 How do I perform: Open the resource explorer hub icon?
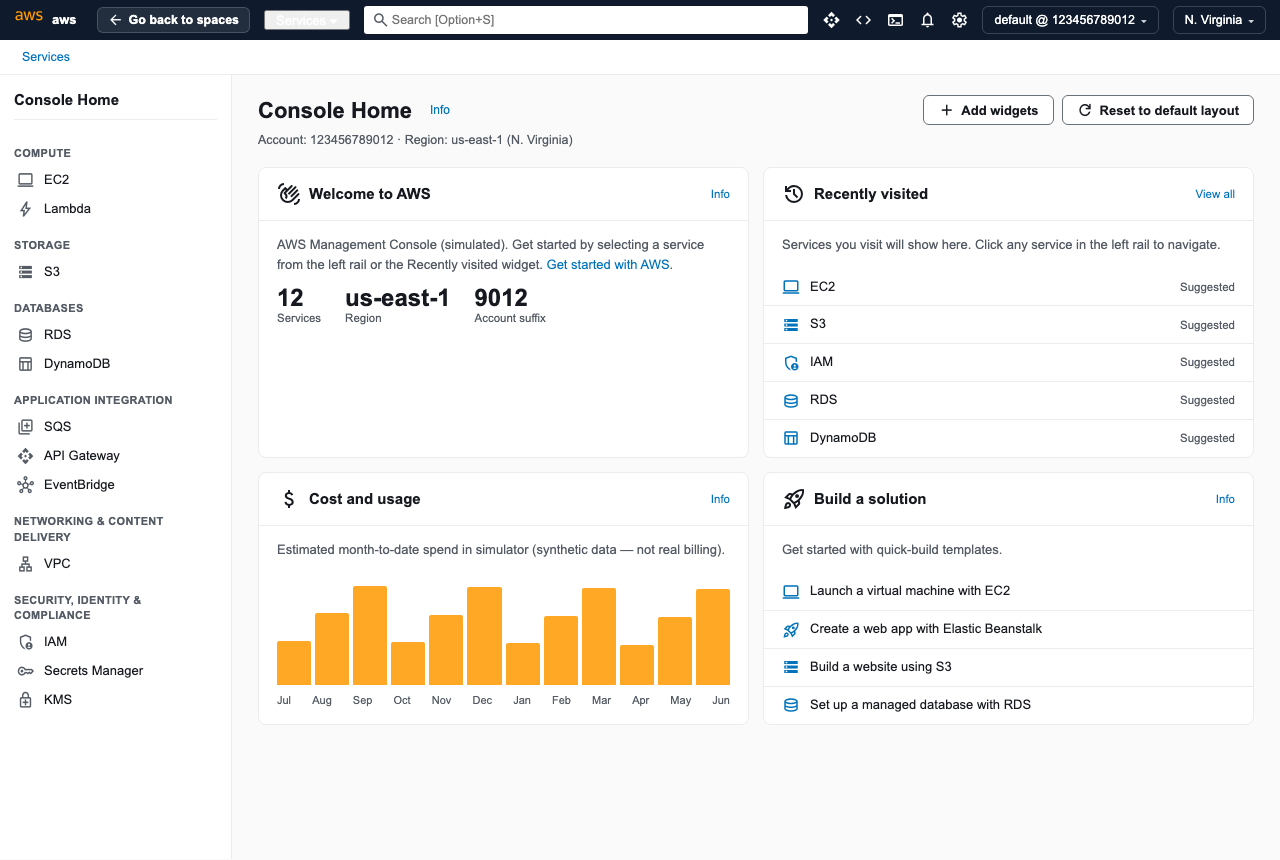click(x=831, y=20)
